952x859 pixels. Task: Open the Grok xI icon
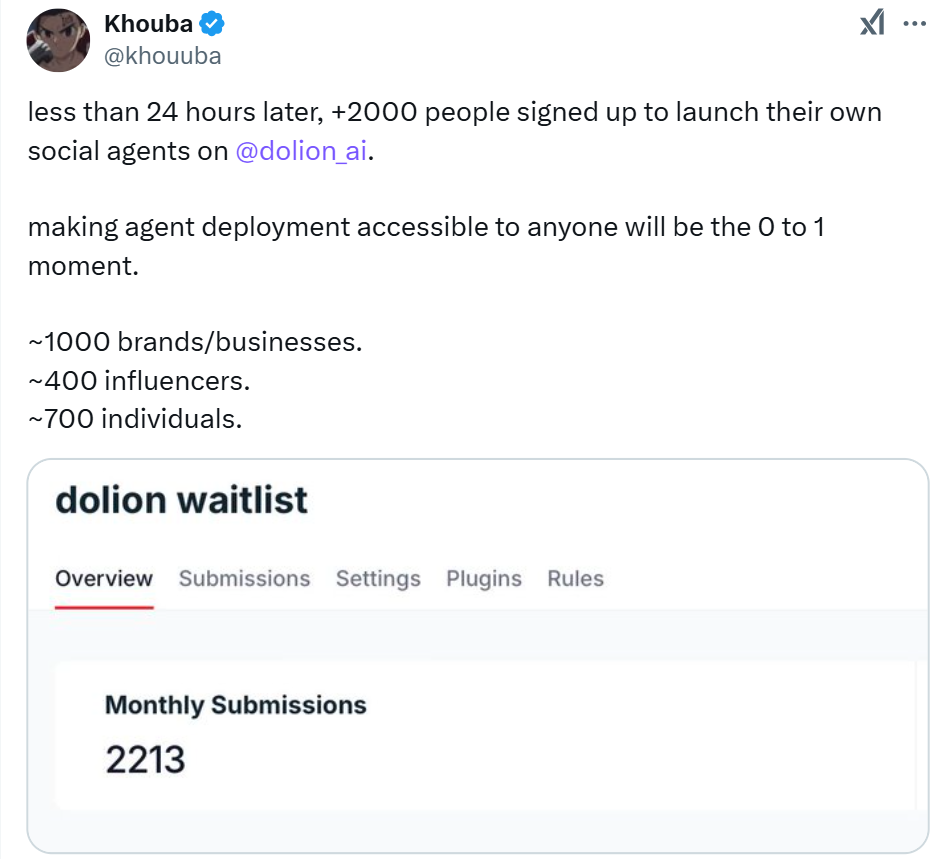pos(872,24)
